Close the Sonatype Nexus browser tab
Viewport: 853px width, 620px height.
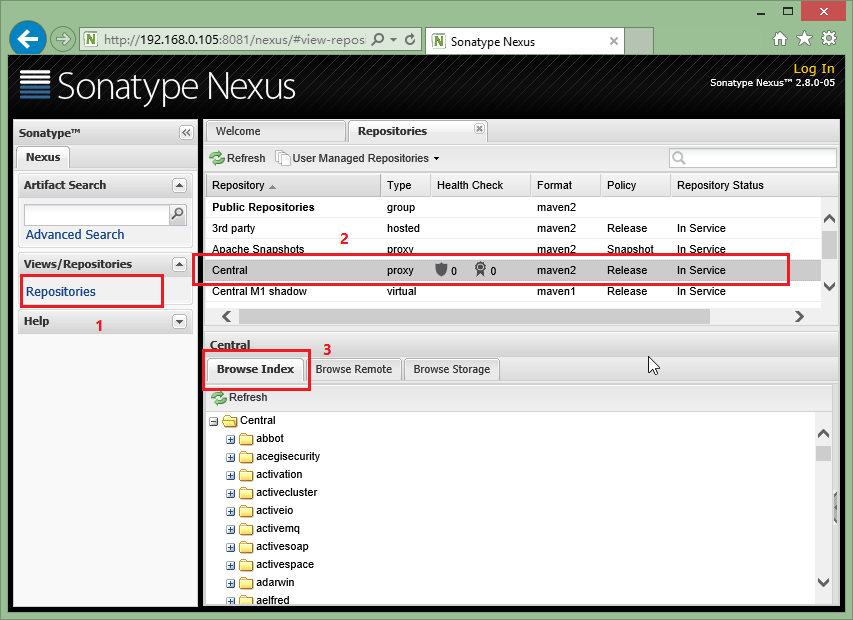614,41
